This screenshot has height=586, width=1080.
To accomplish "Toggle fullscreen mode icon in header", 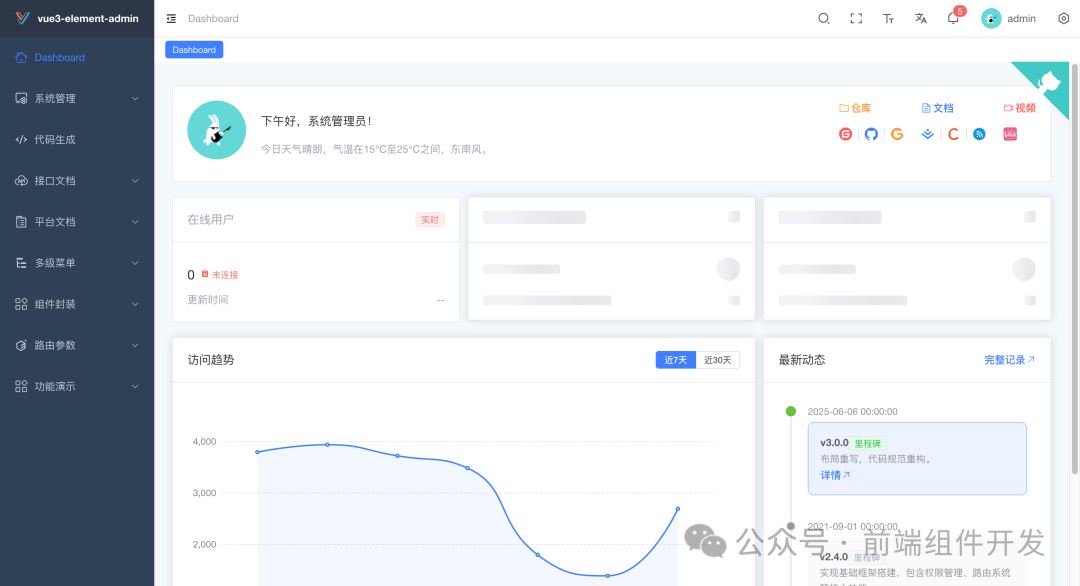I will tap(856, 18).
